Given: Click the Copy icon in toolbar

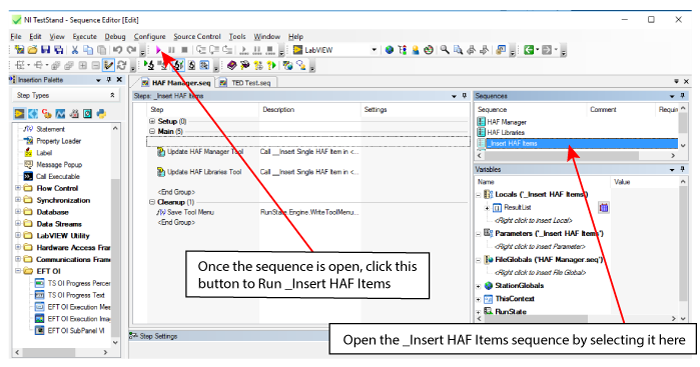Looking at the screenshot, I should tap(88, 50).
